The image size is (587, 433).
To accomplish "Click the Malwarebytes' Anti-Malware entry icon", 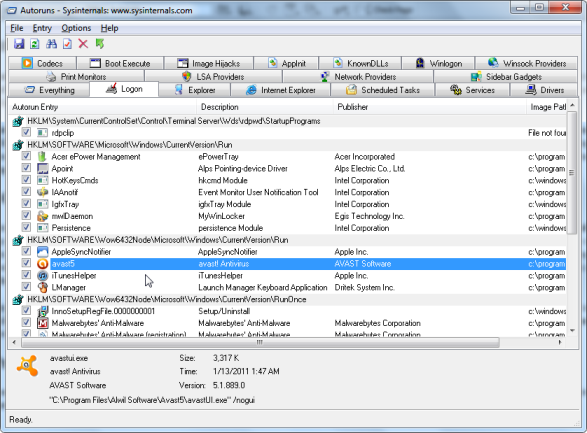I will [x=43, y=323].
